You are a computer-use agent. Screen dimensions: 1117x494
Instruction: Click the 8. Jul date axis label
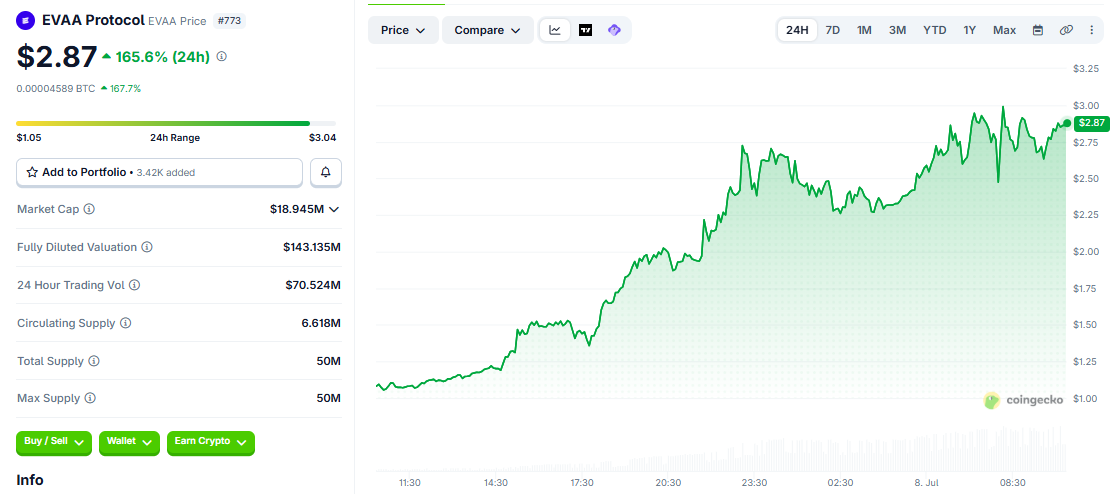[x=927, y=483]
